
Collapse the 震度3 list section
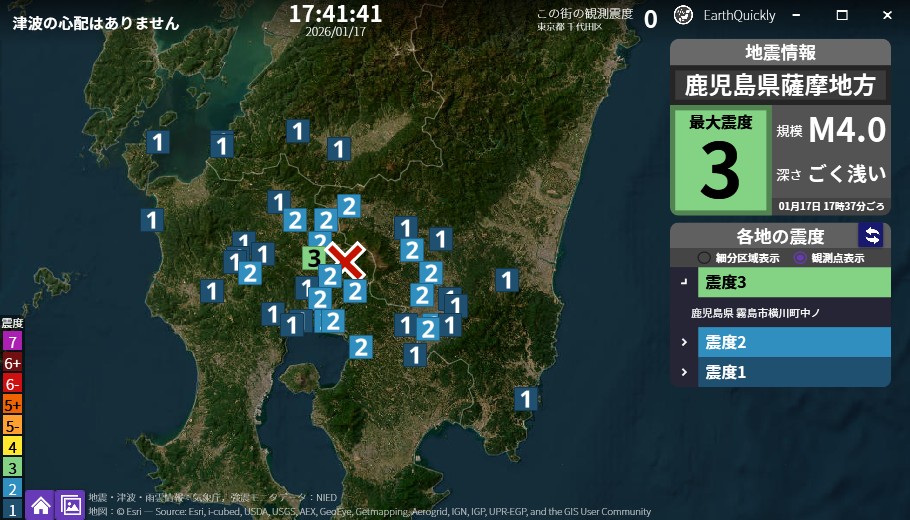point(685,282)
